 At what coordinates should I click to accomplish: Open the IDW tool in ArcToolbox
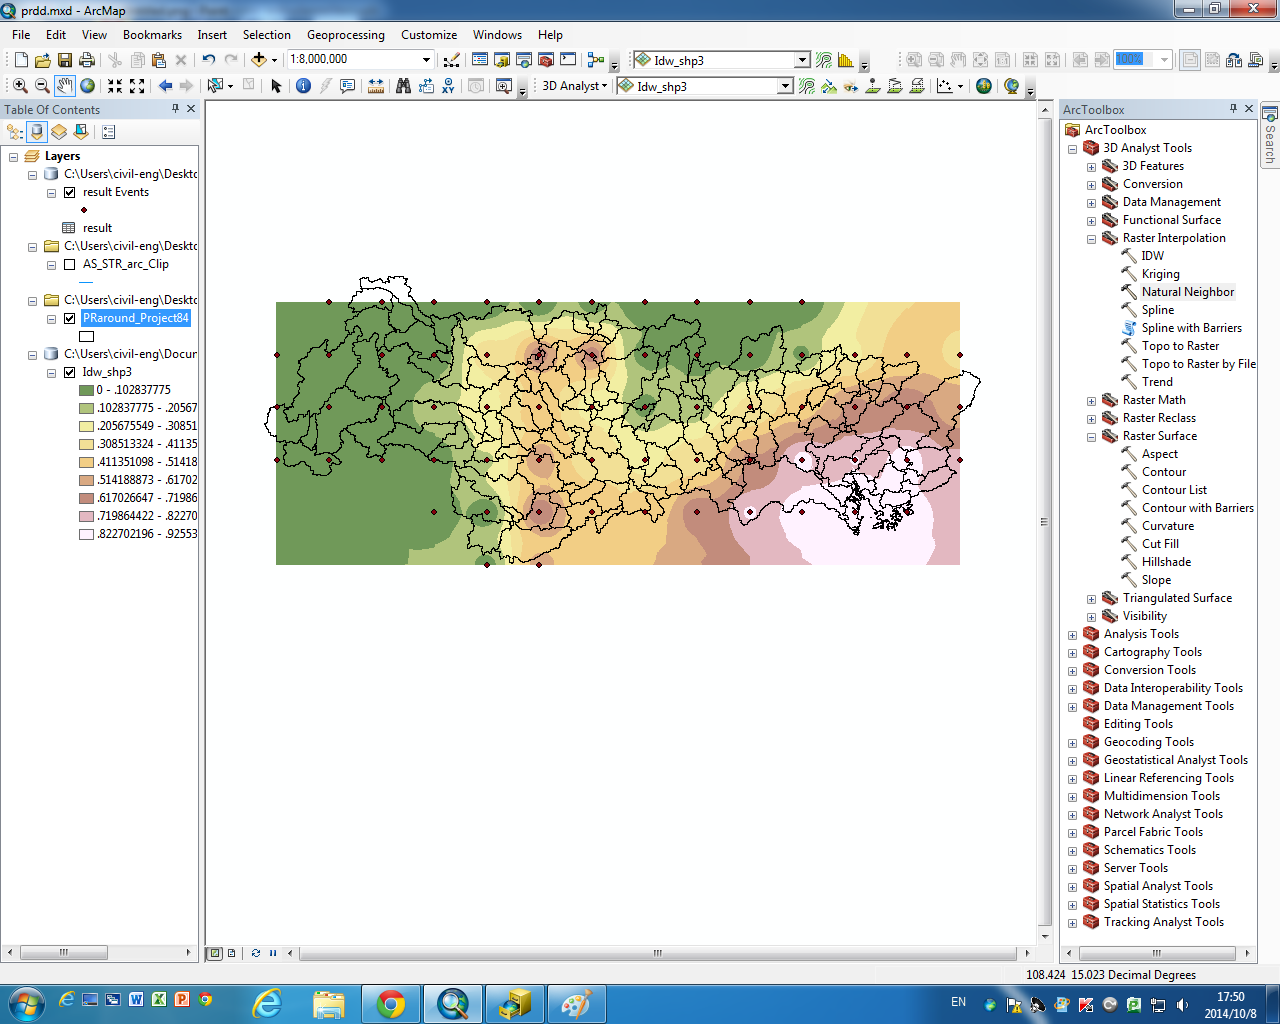point(1153,256)
